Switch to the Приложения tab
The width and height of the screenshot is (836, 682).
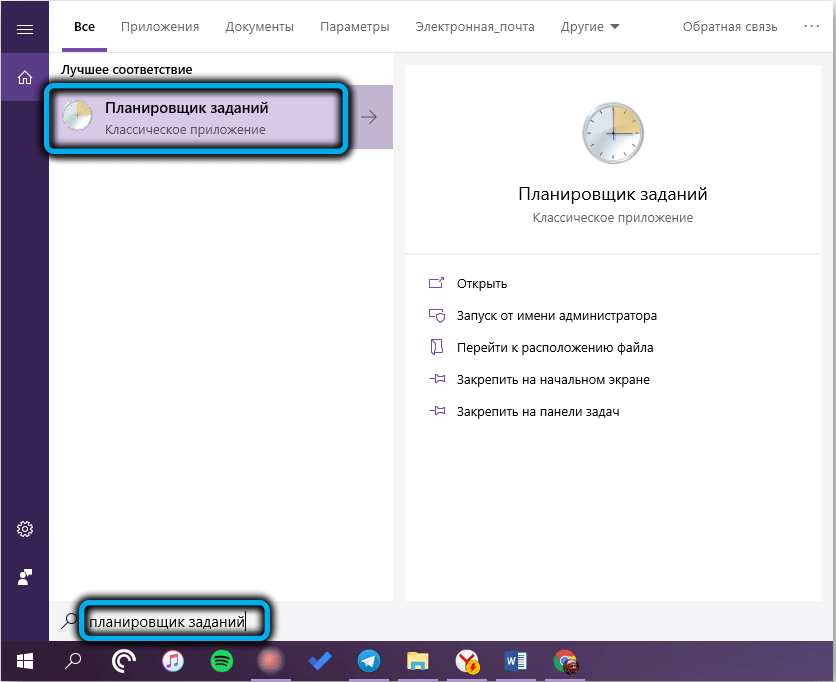pos(160,27)
